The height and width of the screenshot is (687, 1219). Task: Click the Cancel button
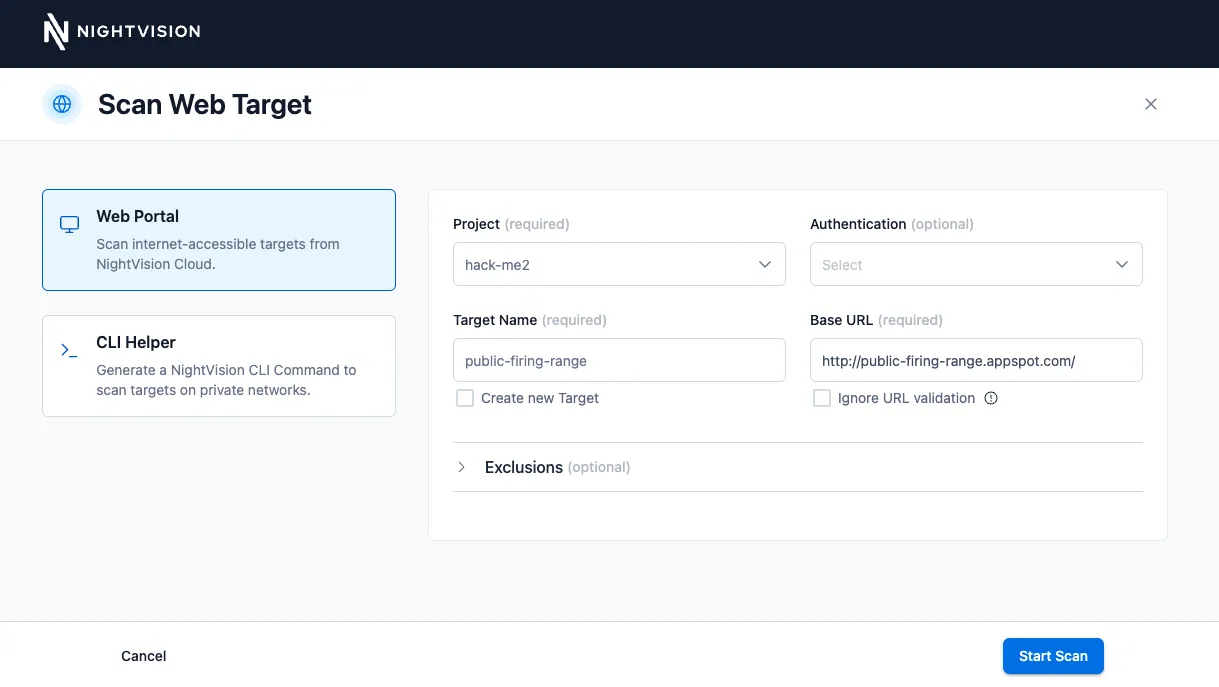tap(144, 656)
